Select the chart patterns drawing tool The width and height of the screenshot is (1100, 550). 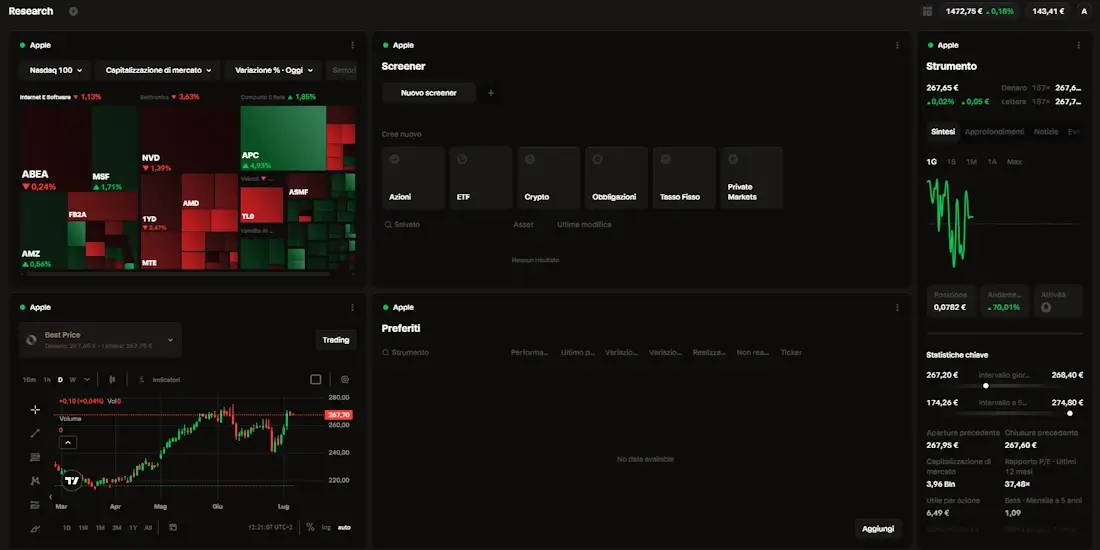[x=35, y=481]
